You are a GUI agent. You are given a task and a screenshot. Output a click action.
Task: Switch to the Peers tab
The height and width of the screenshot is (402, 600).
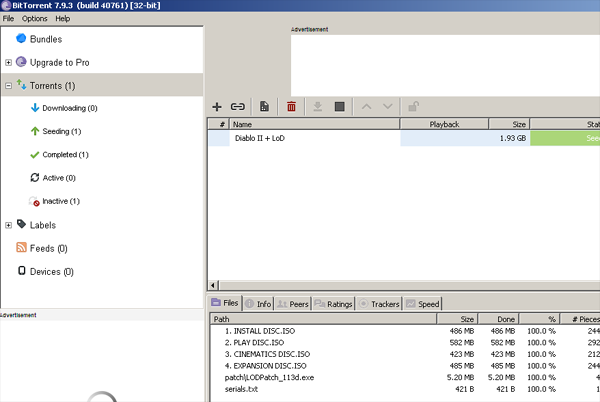point(293,304)
